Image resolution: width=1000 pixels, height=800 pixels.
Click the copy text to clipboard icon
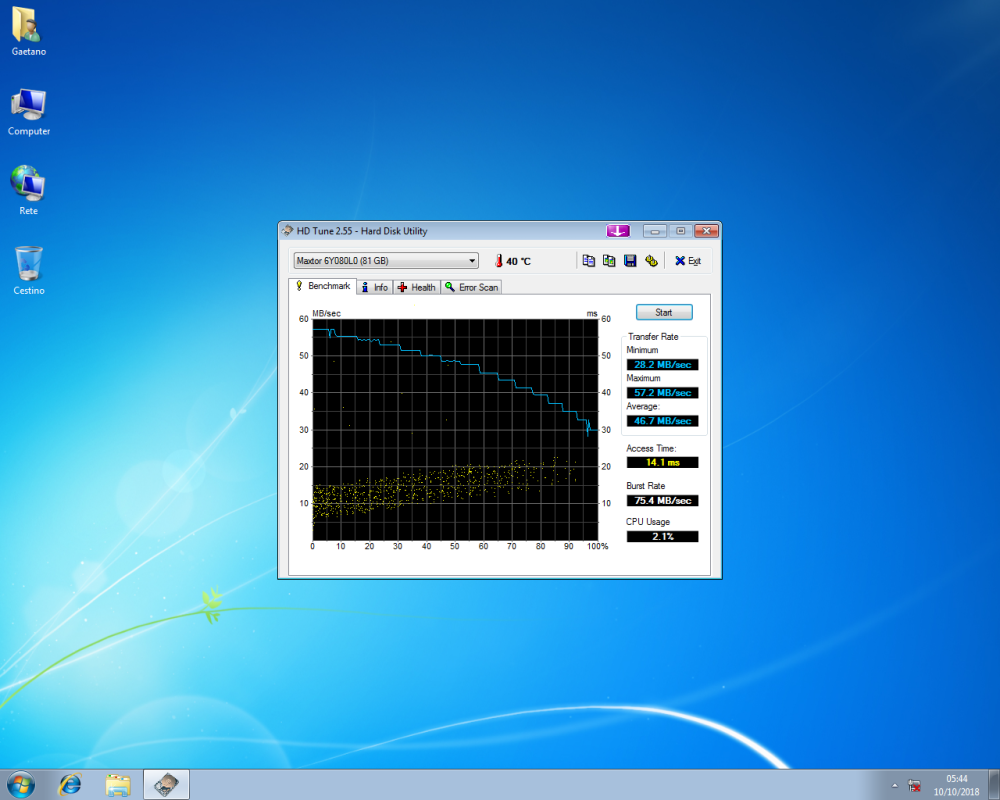(x=589, y=260)
